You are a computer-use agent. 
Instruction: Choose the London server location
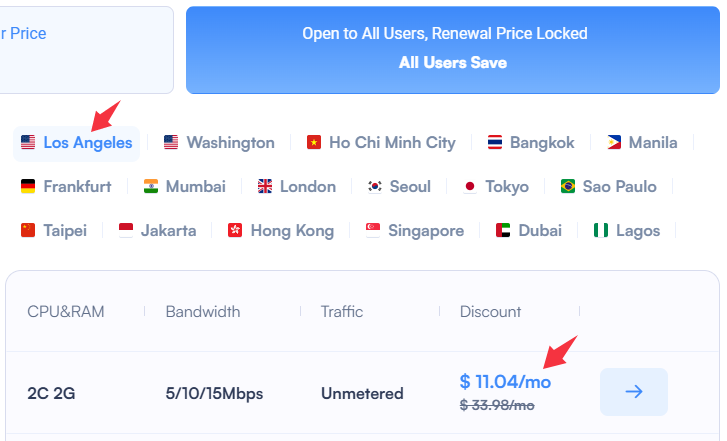point(297,186)
